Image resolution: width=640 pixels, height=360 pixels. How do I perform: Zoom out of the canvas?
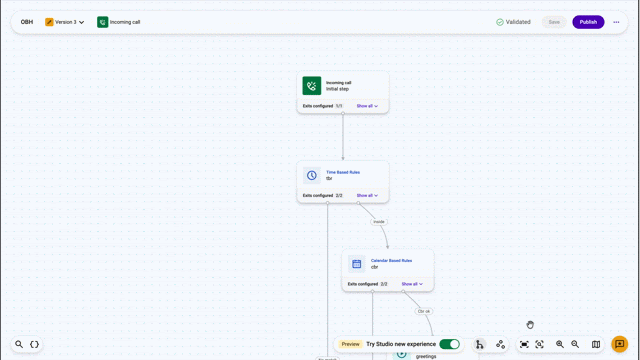575,344
